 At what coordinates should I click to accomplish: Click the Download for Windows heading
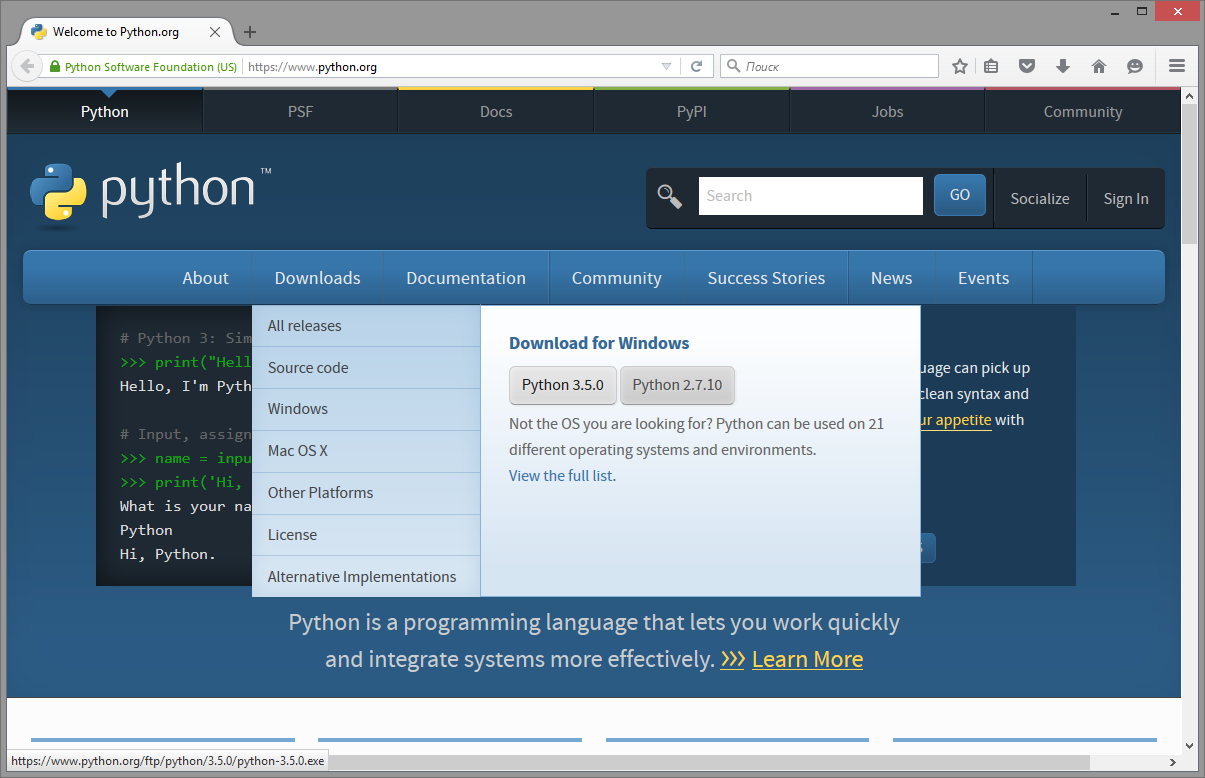(599, 343)
